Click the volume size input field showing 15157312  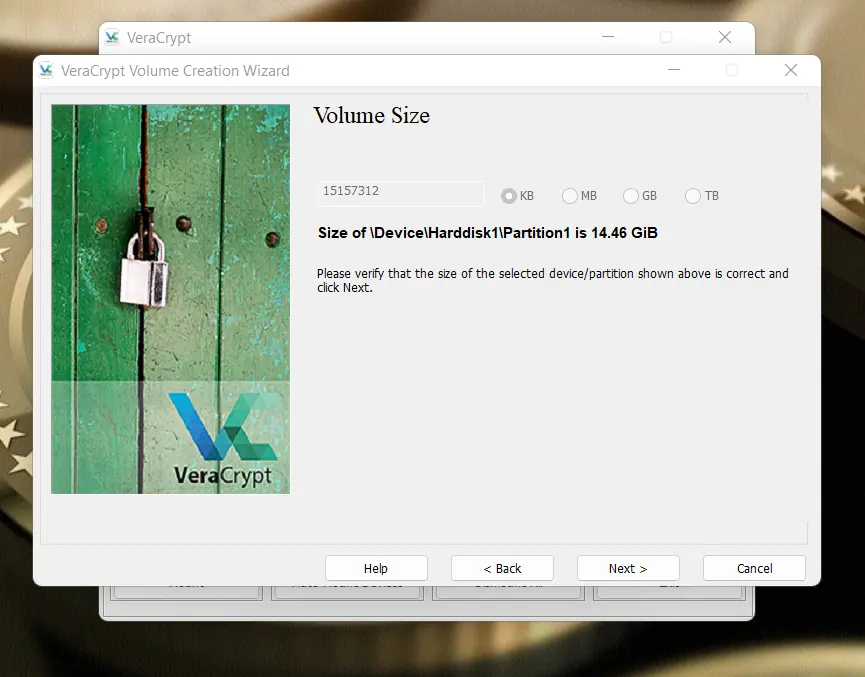[x=401, y=193]
